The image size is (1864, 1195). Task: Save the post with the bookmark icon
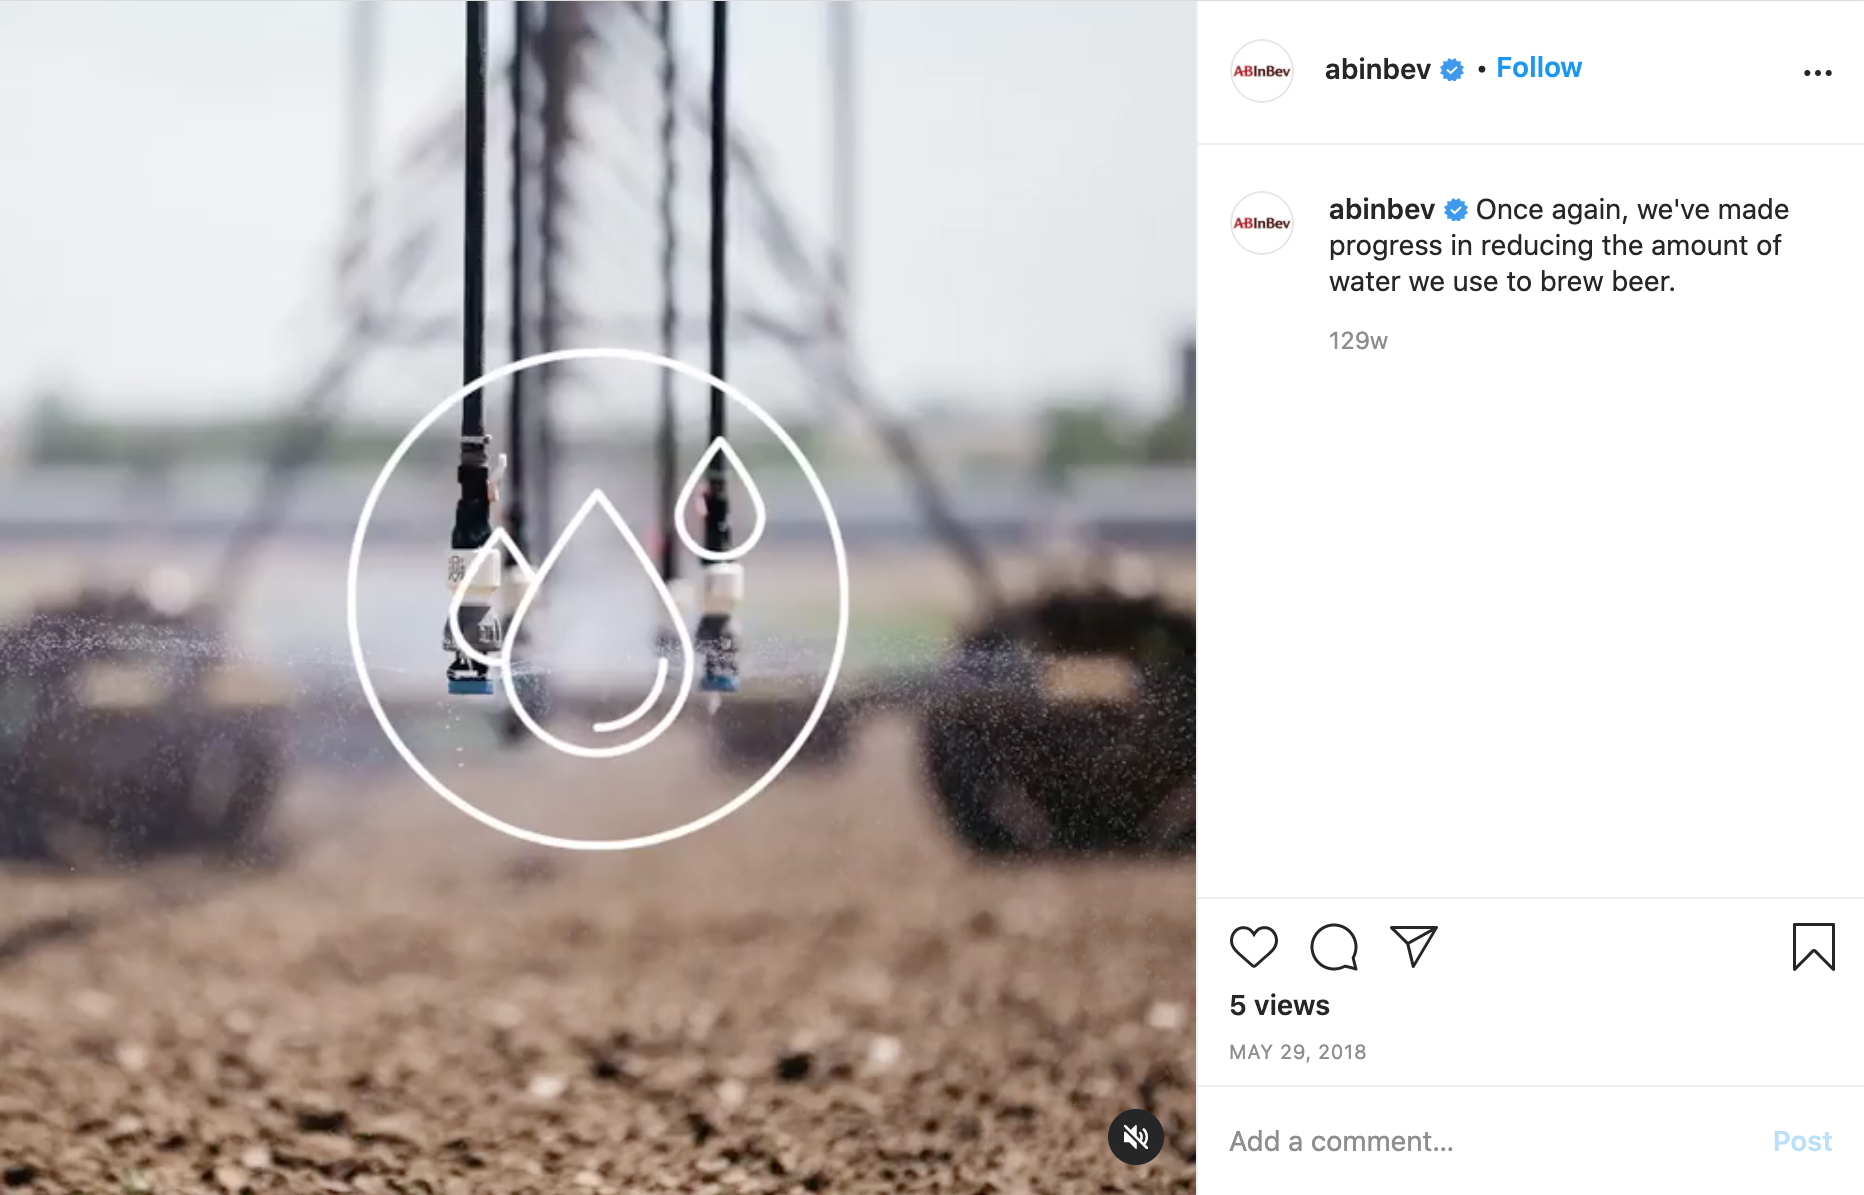pyautogui.click(x=1813, y=947)
